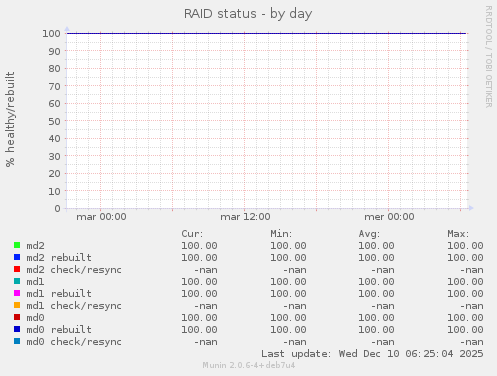The width and height of the screenshot is (497, 376).
Task: Click the y-axis value 0
Action: point(58,209)
